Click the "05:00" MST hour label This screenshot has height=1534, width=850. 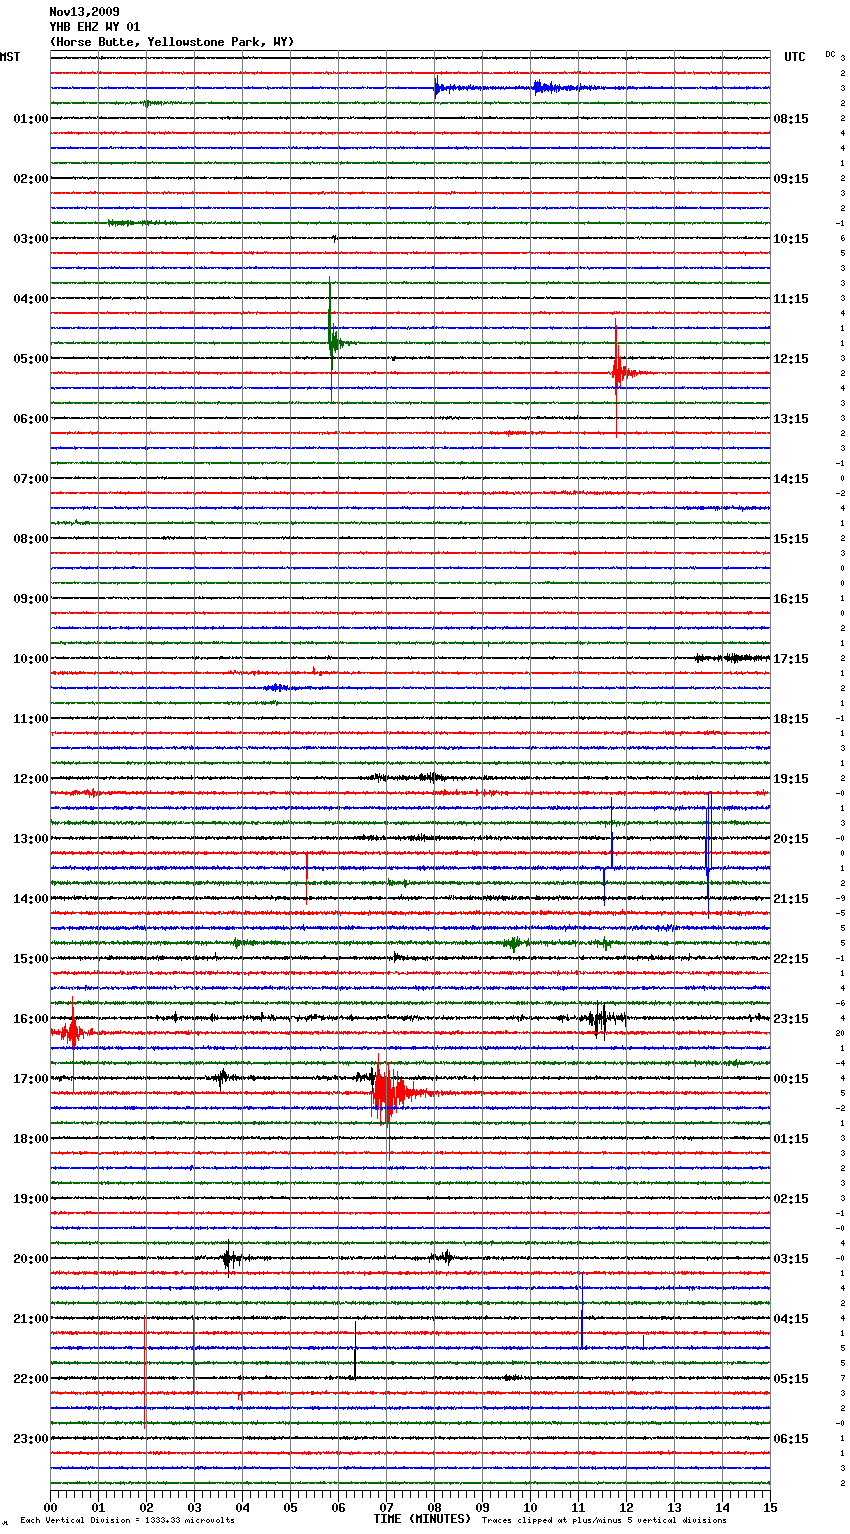pyautogui.click(x=31, y=359)
